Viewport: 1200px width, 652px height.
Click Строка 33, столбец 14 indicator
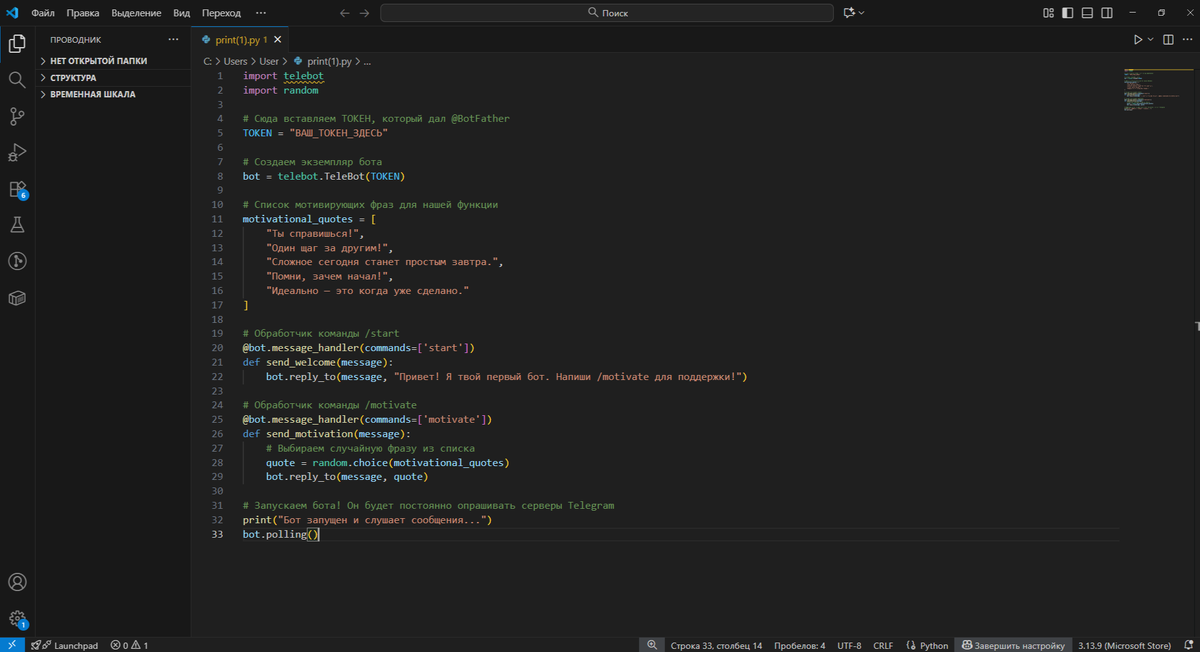point(716,645)
